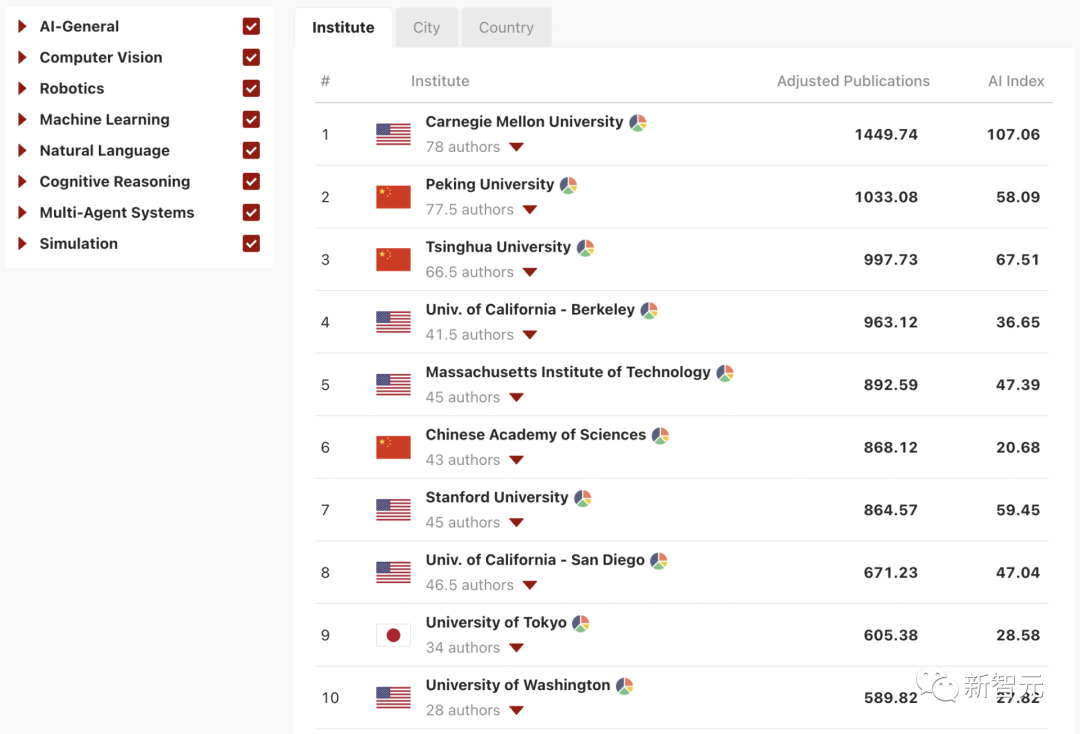Expand Carnegie Mellon's 78 authors list arrow

[x=516, y=148]
